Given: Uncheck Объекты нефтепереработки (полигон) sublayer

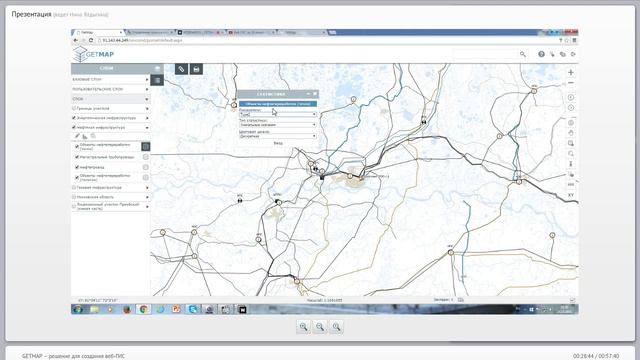Looking at the screenshot, I should click(x=77, y=177).
